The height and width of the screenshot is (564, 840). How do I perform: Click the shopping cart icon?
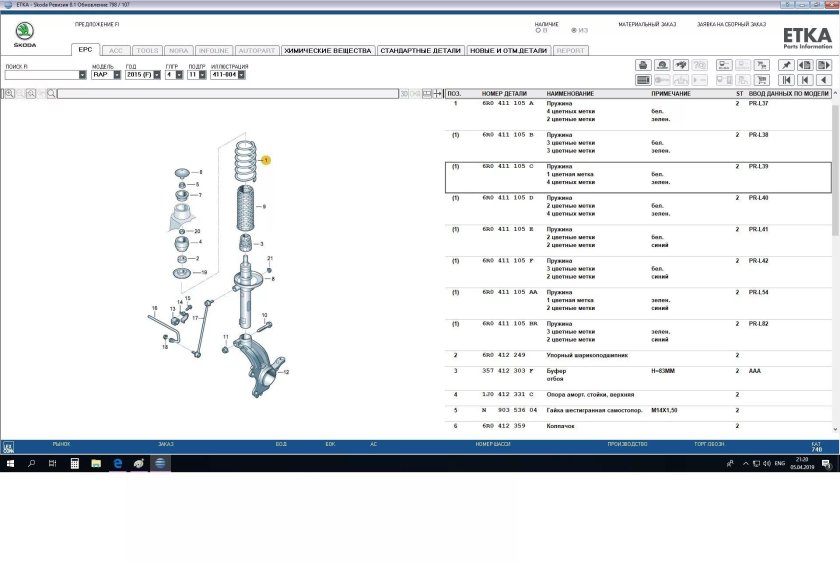point(761,80)
